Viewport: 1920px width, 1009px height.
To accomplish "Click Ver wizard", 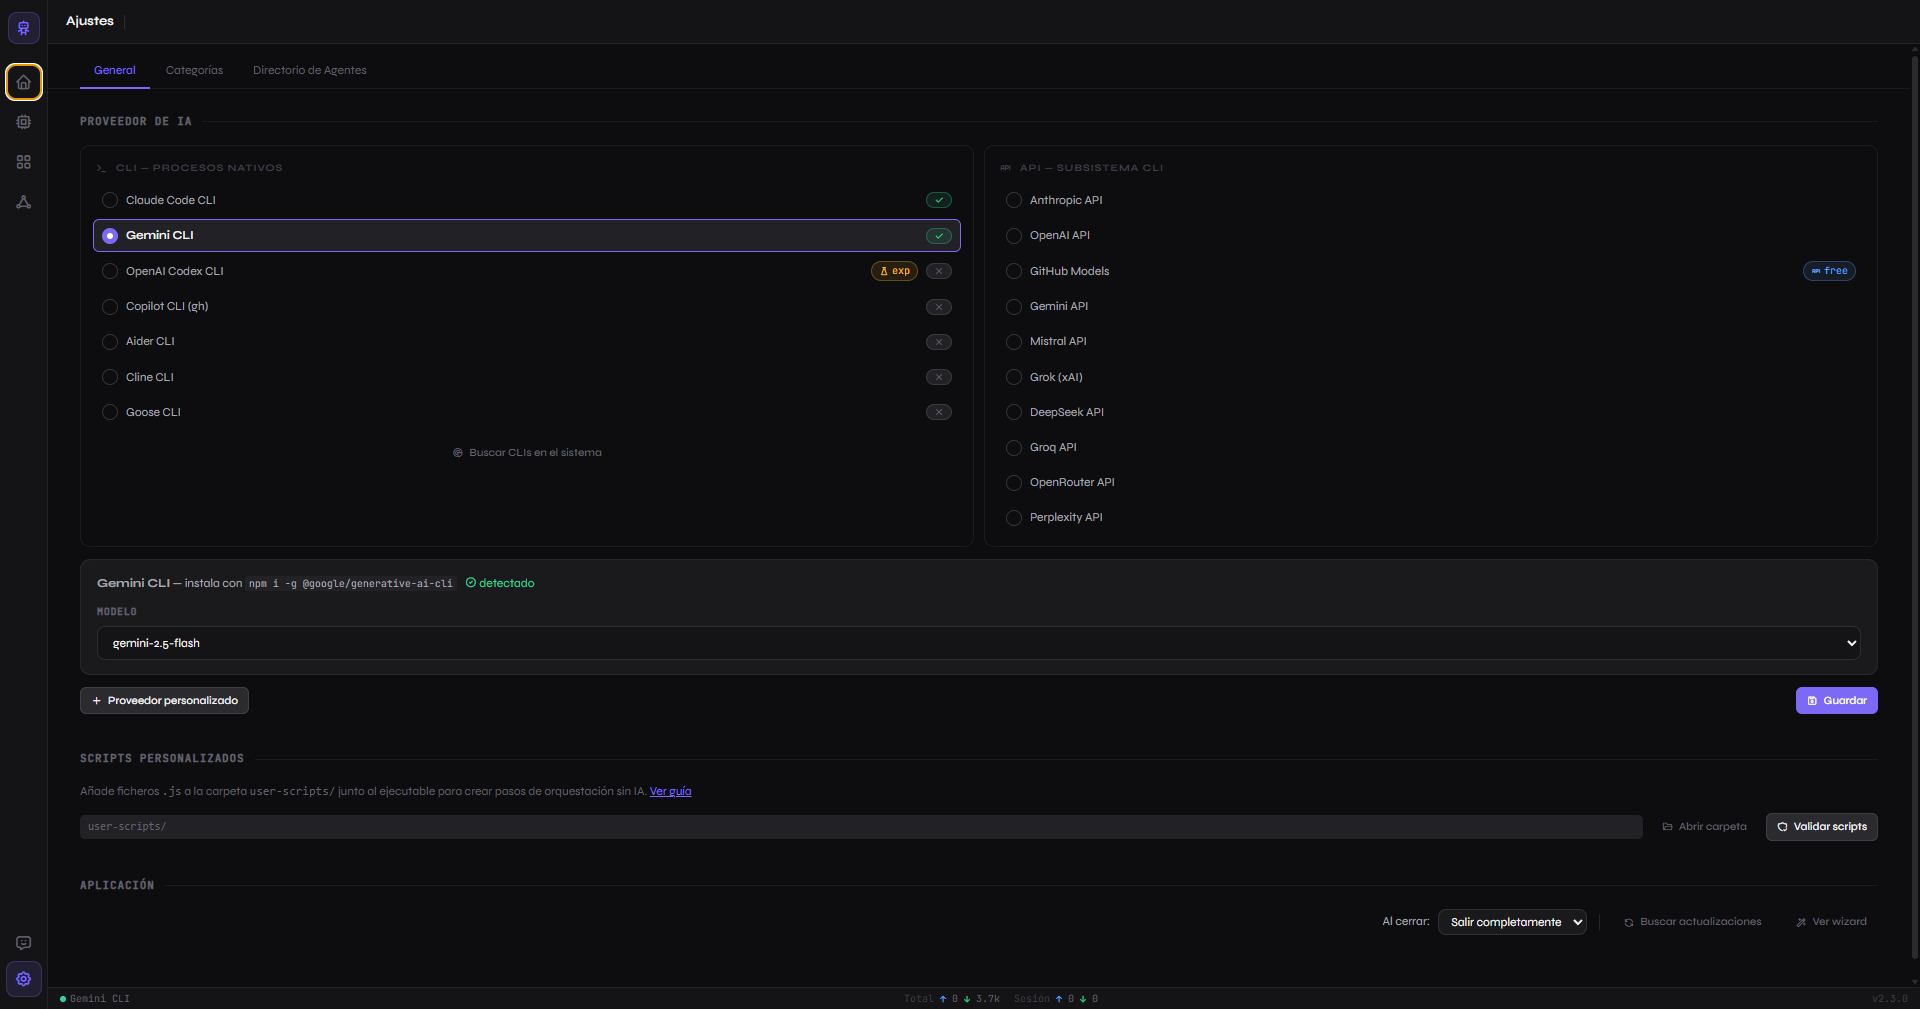I will point(1831,922).
